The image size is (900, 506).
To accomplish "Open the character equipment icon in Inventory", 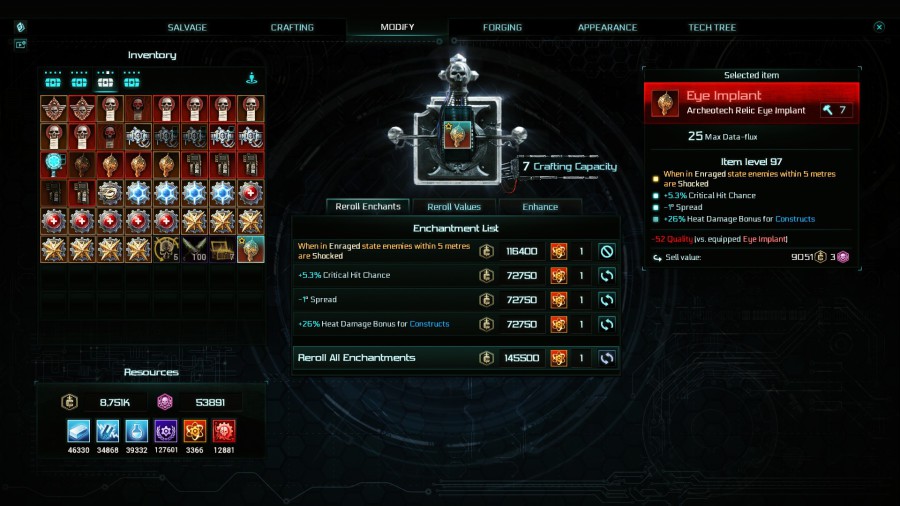I will click(x=251, y=79).
